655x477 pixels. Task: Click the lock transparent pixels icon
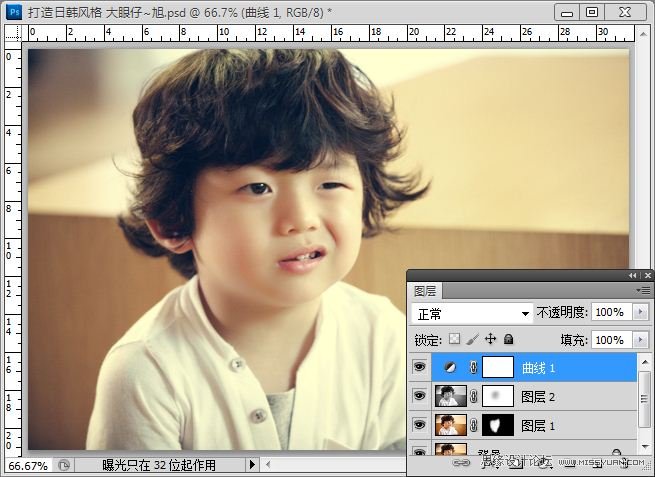tap(454, 339)
